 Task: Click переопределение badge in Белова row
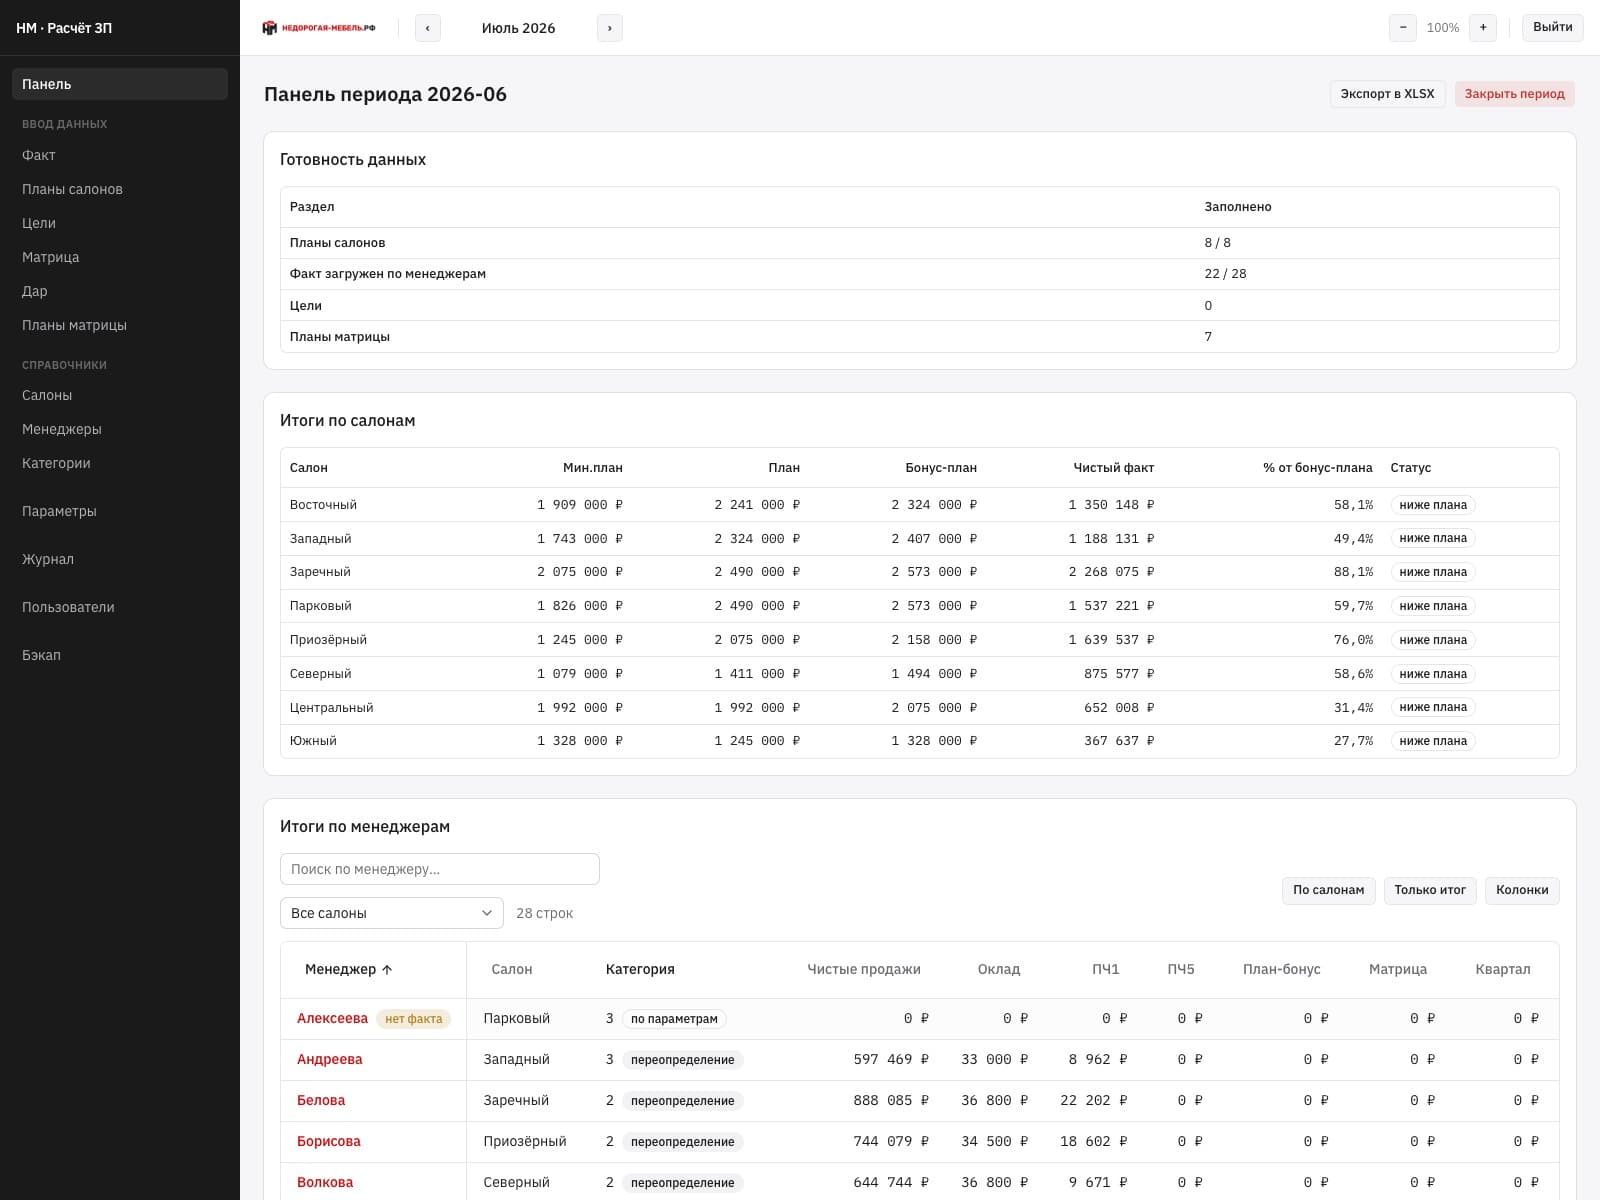point(682,1101)
